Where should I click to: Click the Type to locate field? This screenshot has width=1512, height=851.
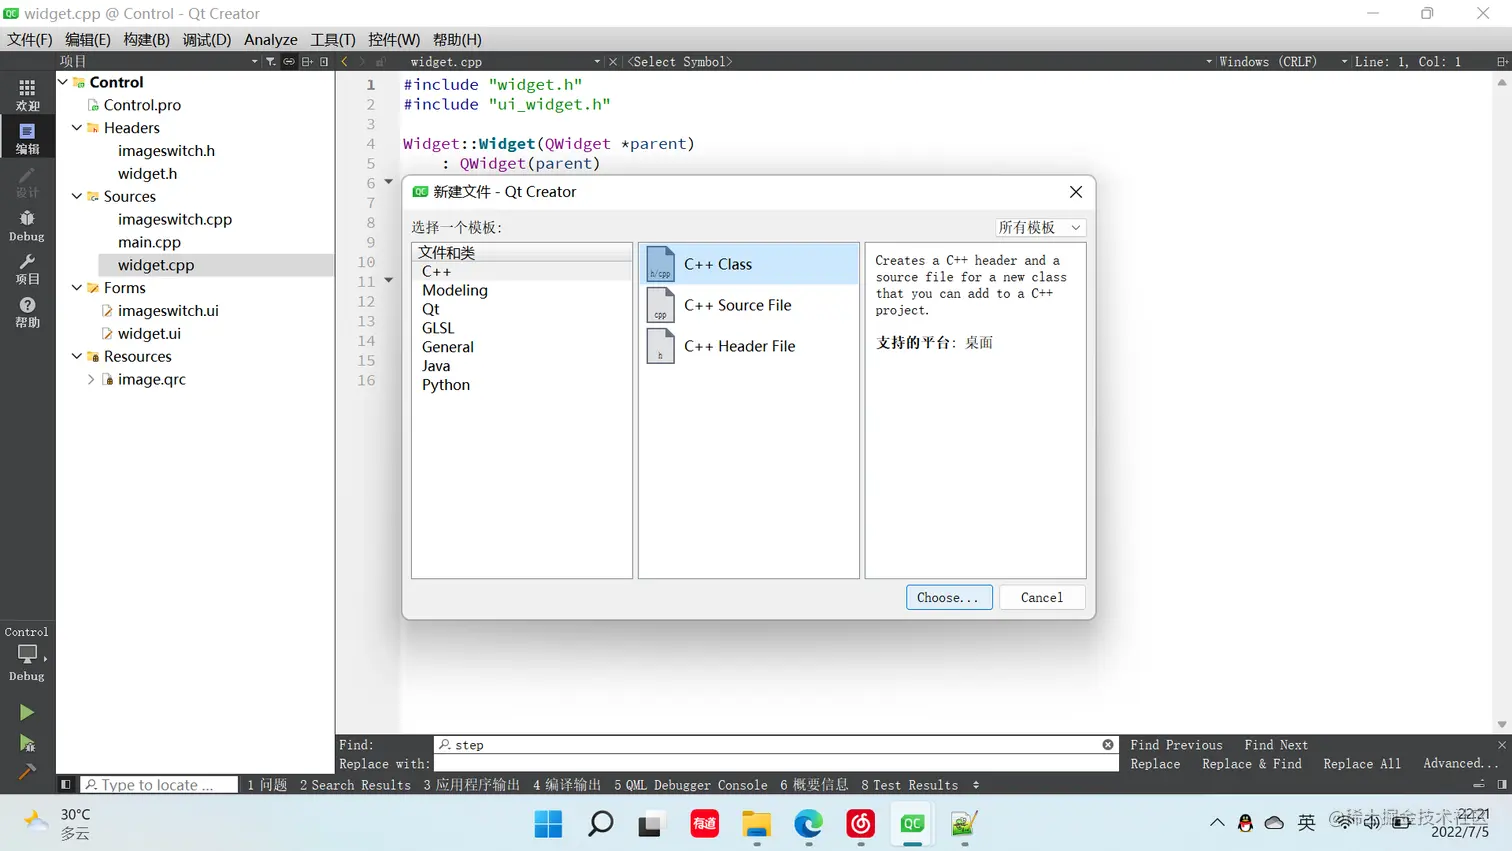(159, 785)
